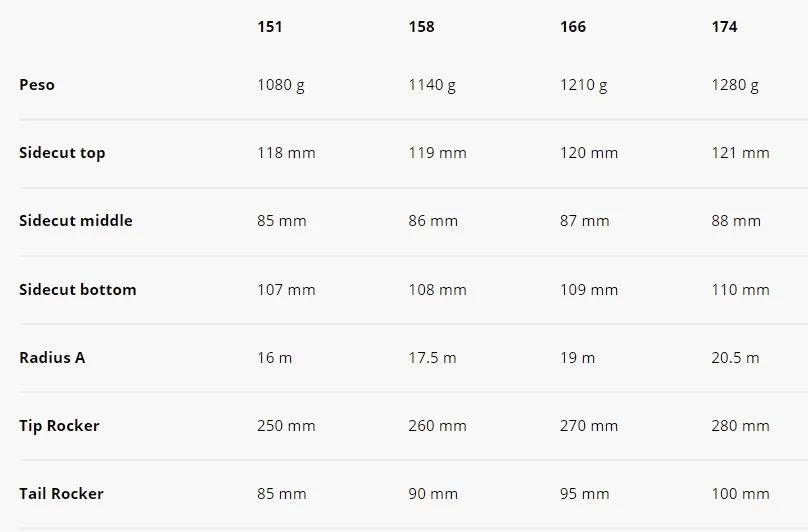Click the 166 size column header
This screenshot has height=532, width=808.
(x=573, y=27)
